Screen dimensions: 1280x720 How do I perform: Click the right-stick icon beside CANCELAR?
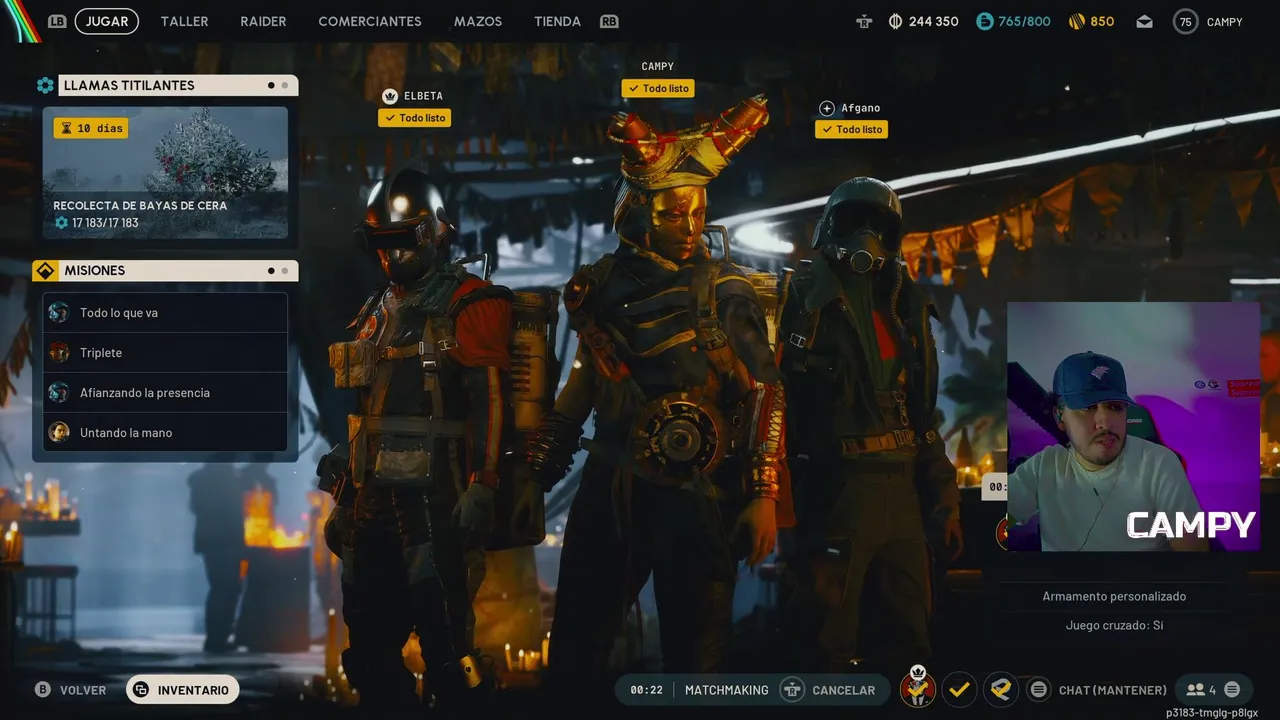(792, 690)
